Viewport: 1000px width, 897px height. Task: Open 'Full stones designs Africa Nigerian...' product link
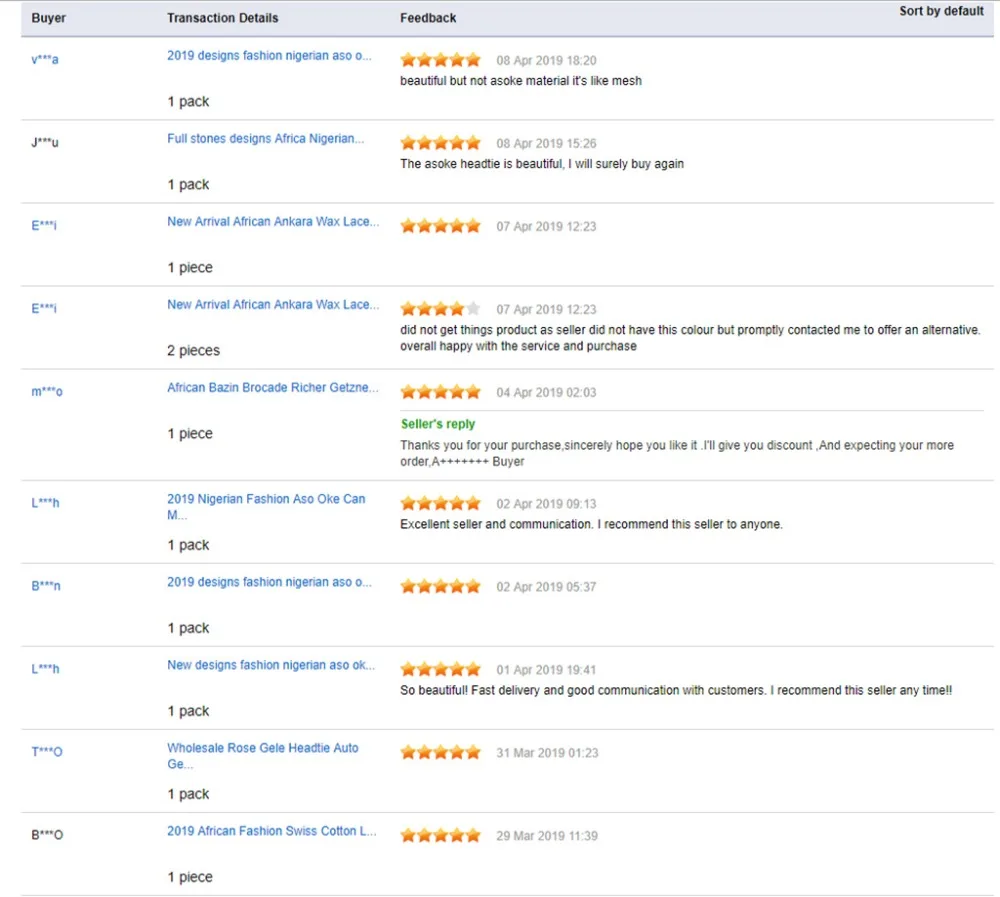coord(265,138)
